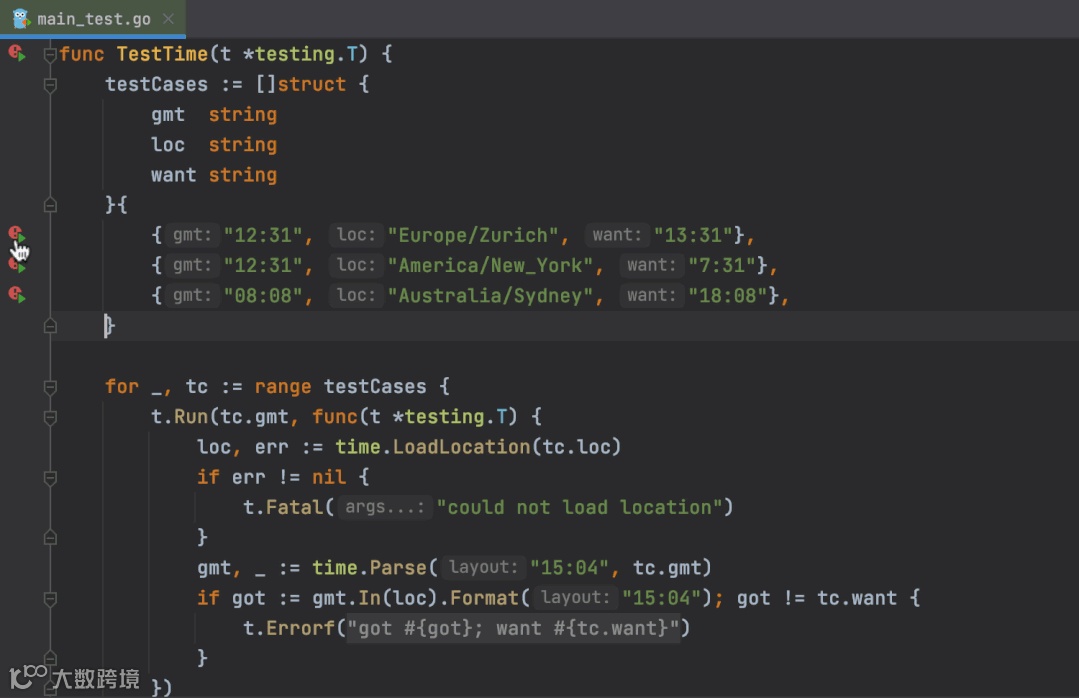Click the Go file icon on main_test.go tab

[x=21, y=19]
